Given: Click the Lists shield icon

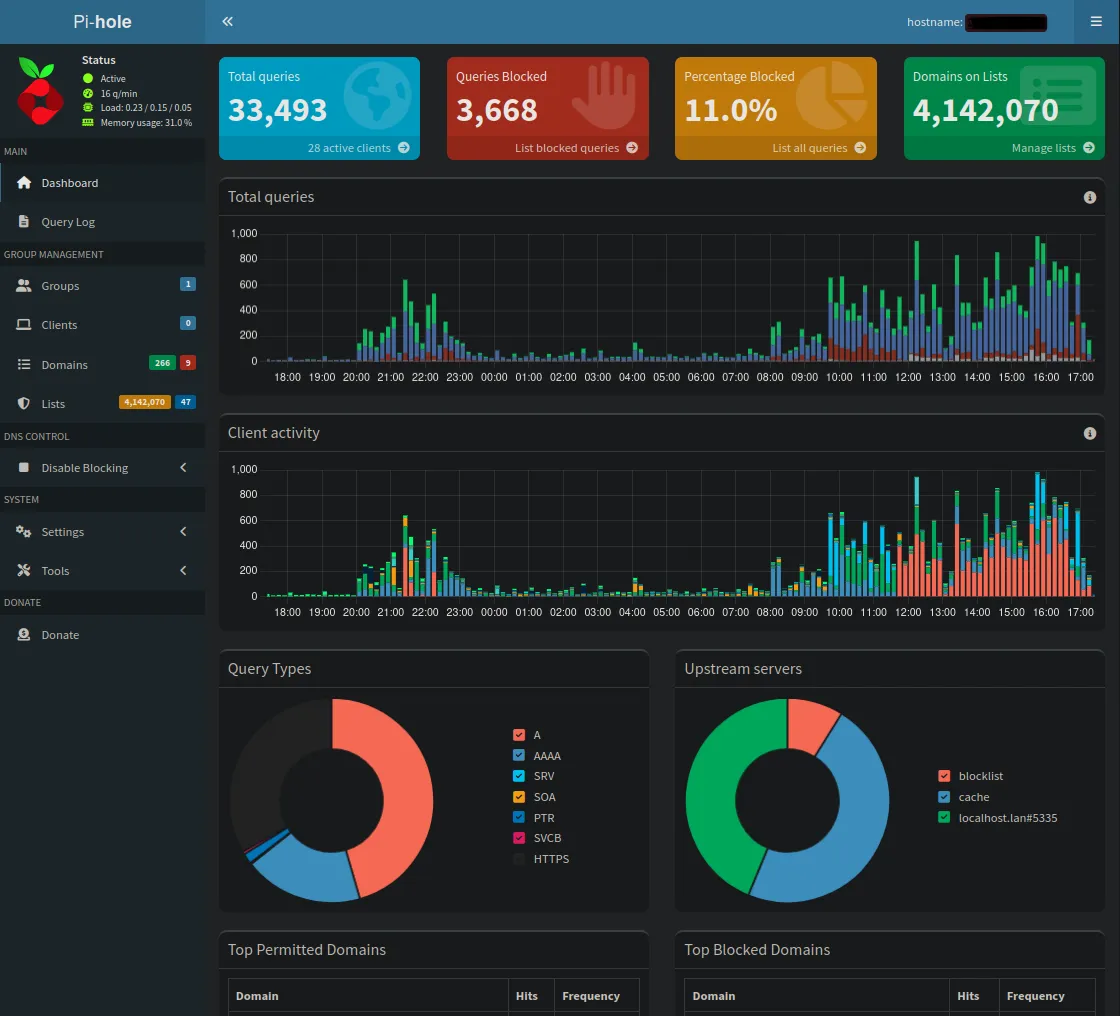Looking at the screenshot, I should [24, 404].
